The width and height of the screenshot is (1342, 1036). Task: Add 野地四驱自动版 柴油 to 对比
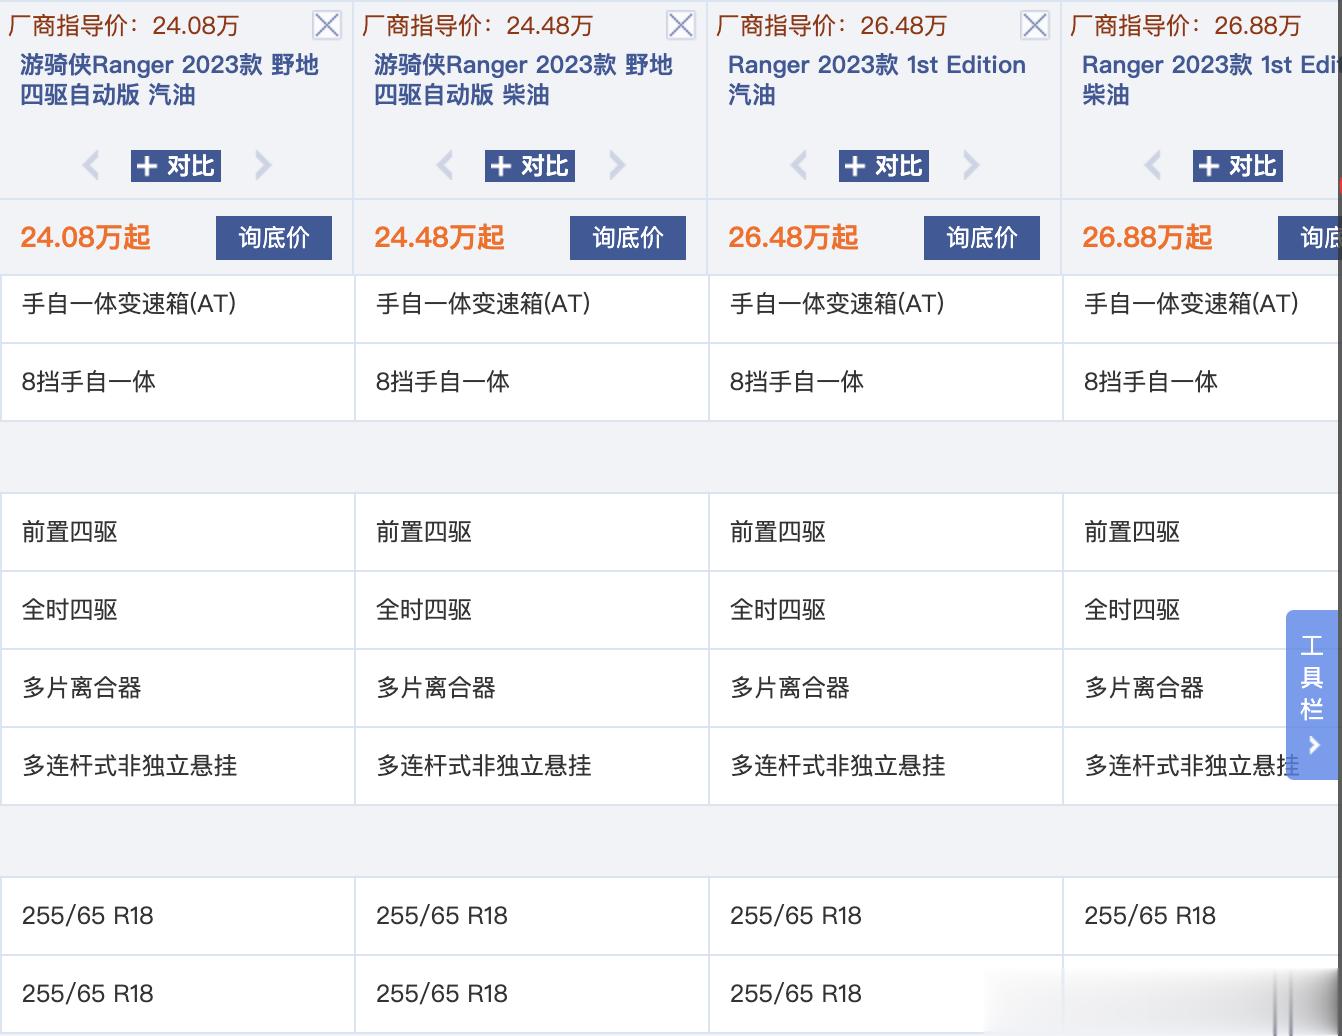(x=530, y=166)
